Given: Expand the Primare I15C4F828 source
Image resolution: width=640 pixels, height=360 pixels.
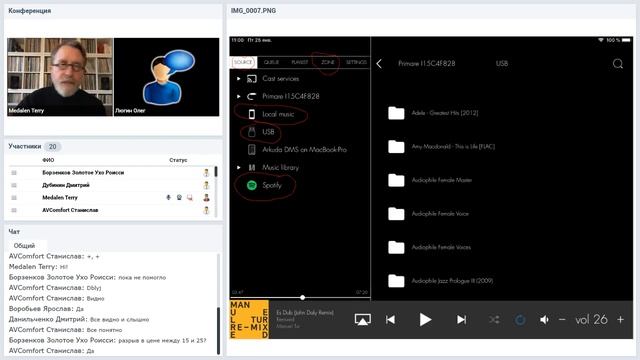Looking at the screenshot, I should tap(238, 97).
